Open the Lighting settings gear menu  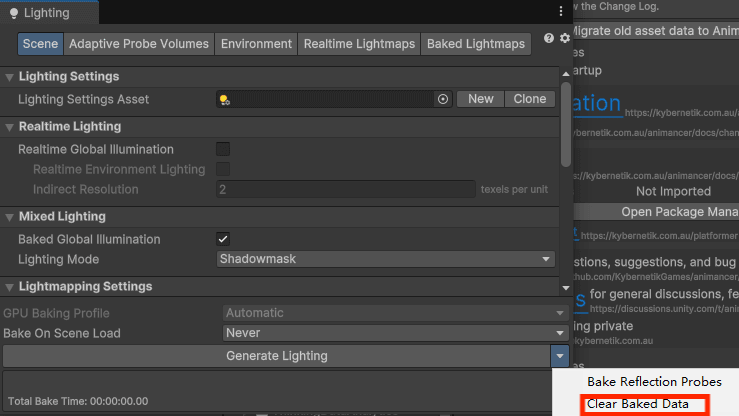(565, 38)
